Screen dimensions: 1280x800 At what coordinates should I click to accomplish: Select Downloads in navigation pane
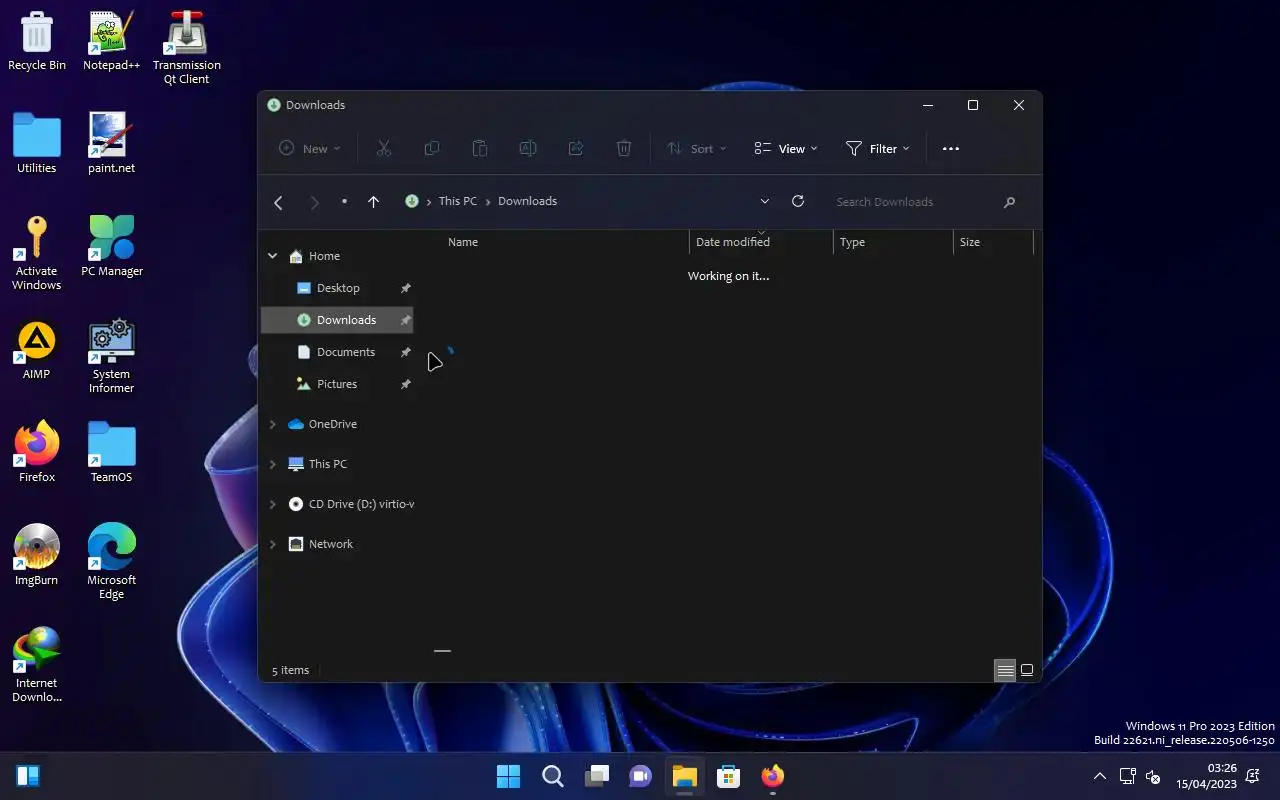(337, 320)
